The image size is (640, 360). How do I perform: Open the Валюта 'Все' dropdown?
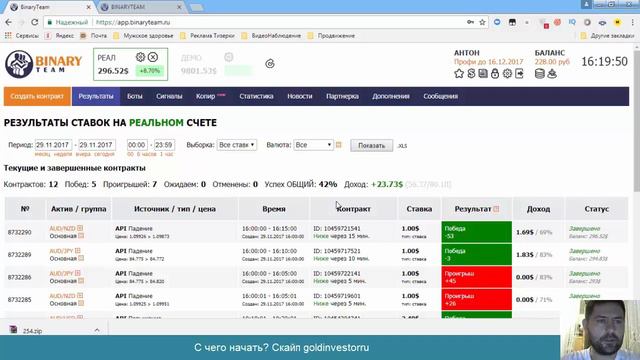tap(313, 145)
